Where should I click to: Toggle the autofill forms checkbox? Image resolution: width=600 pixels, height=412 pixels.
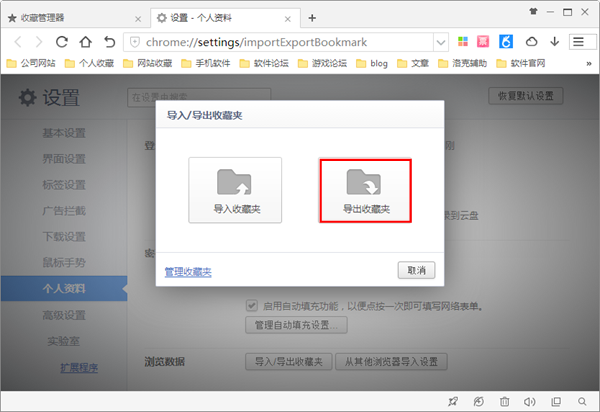point(252,306)
